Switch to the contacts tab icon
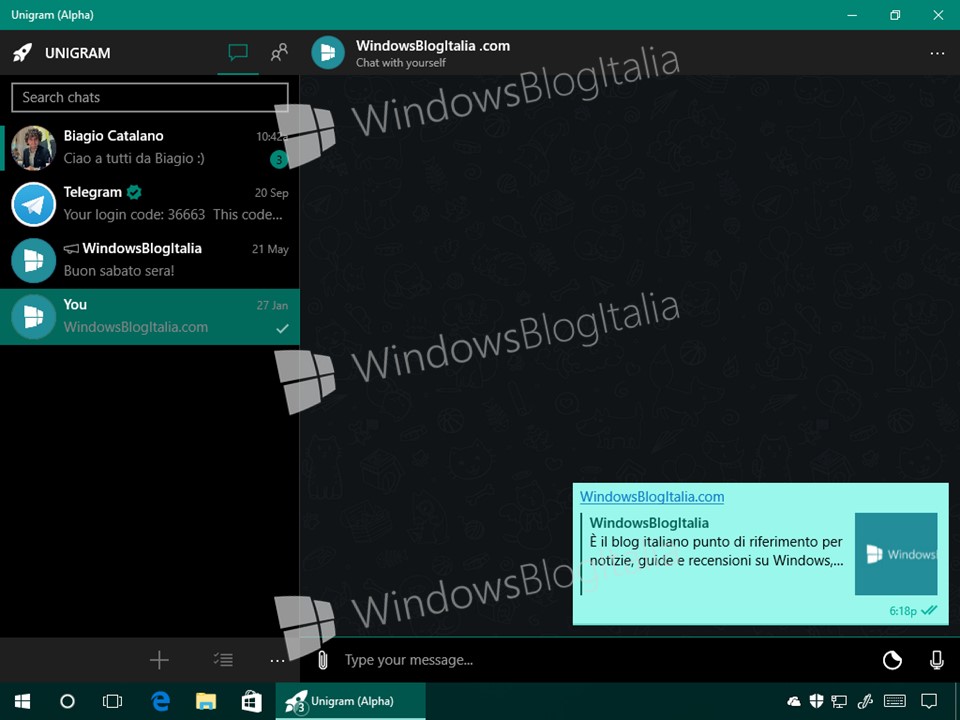The width and height of the screenshot is (960, 720). pos(279,53)
